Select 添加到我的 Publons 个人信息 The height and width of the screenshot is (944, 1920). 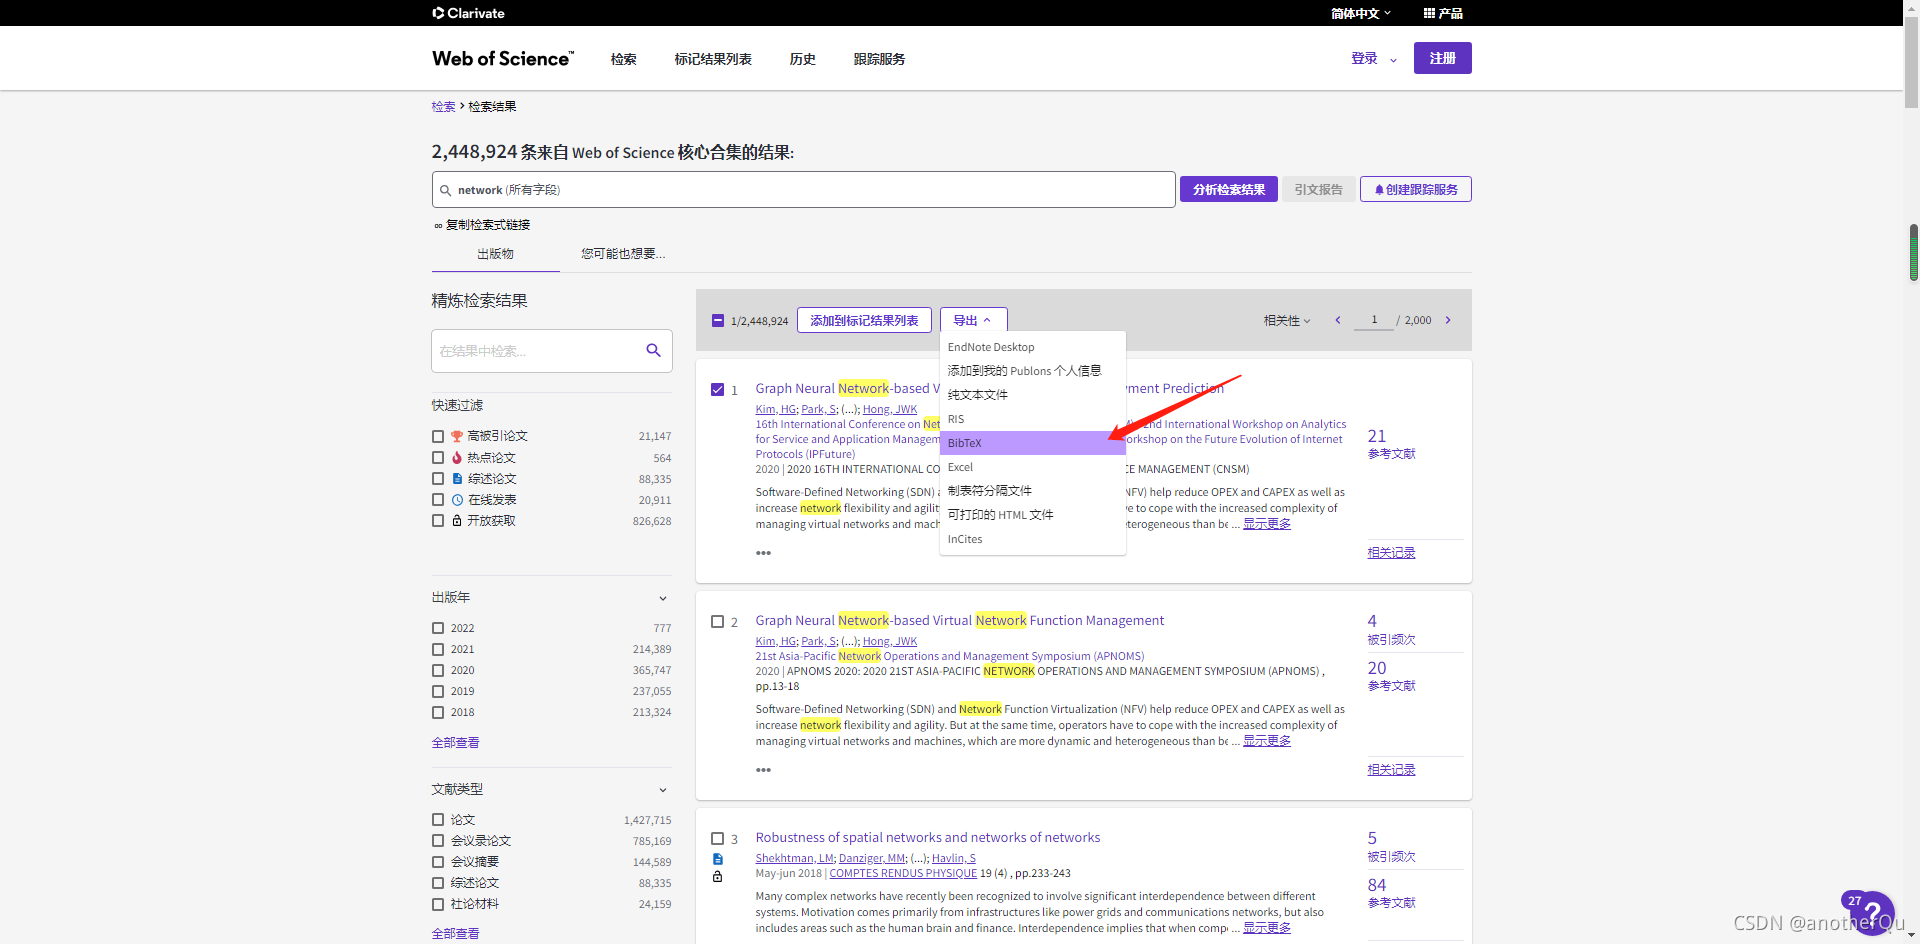click(1033, 371)
